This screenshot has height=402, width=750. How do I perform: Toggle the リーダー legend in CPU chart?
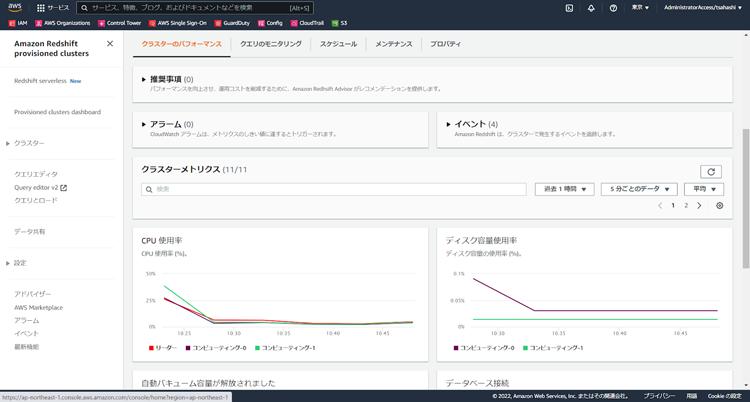(163, 348)
